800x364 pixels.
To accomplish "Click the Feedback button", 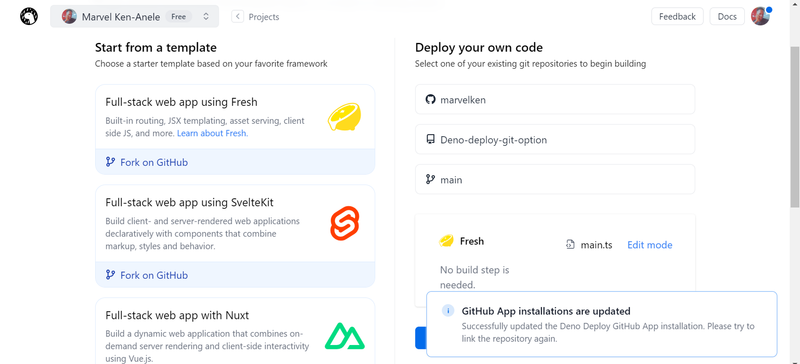I will (677, 16).
